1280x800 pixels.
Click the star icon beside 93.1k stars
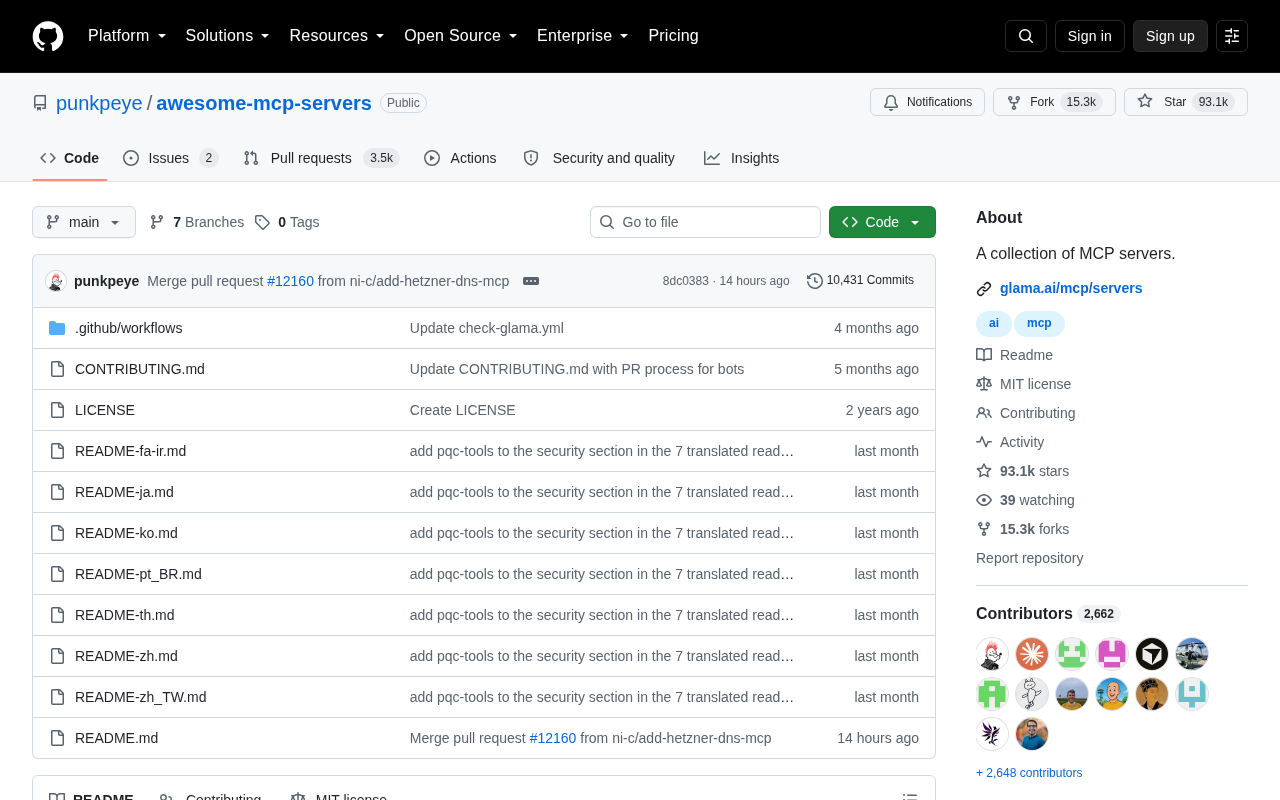coord(984,471)
